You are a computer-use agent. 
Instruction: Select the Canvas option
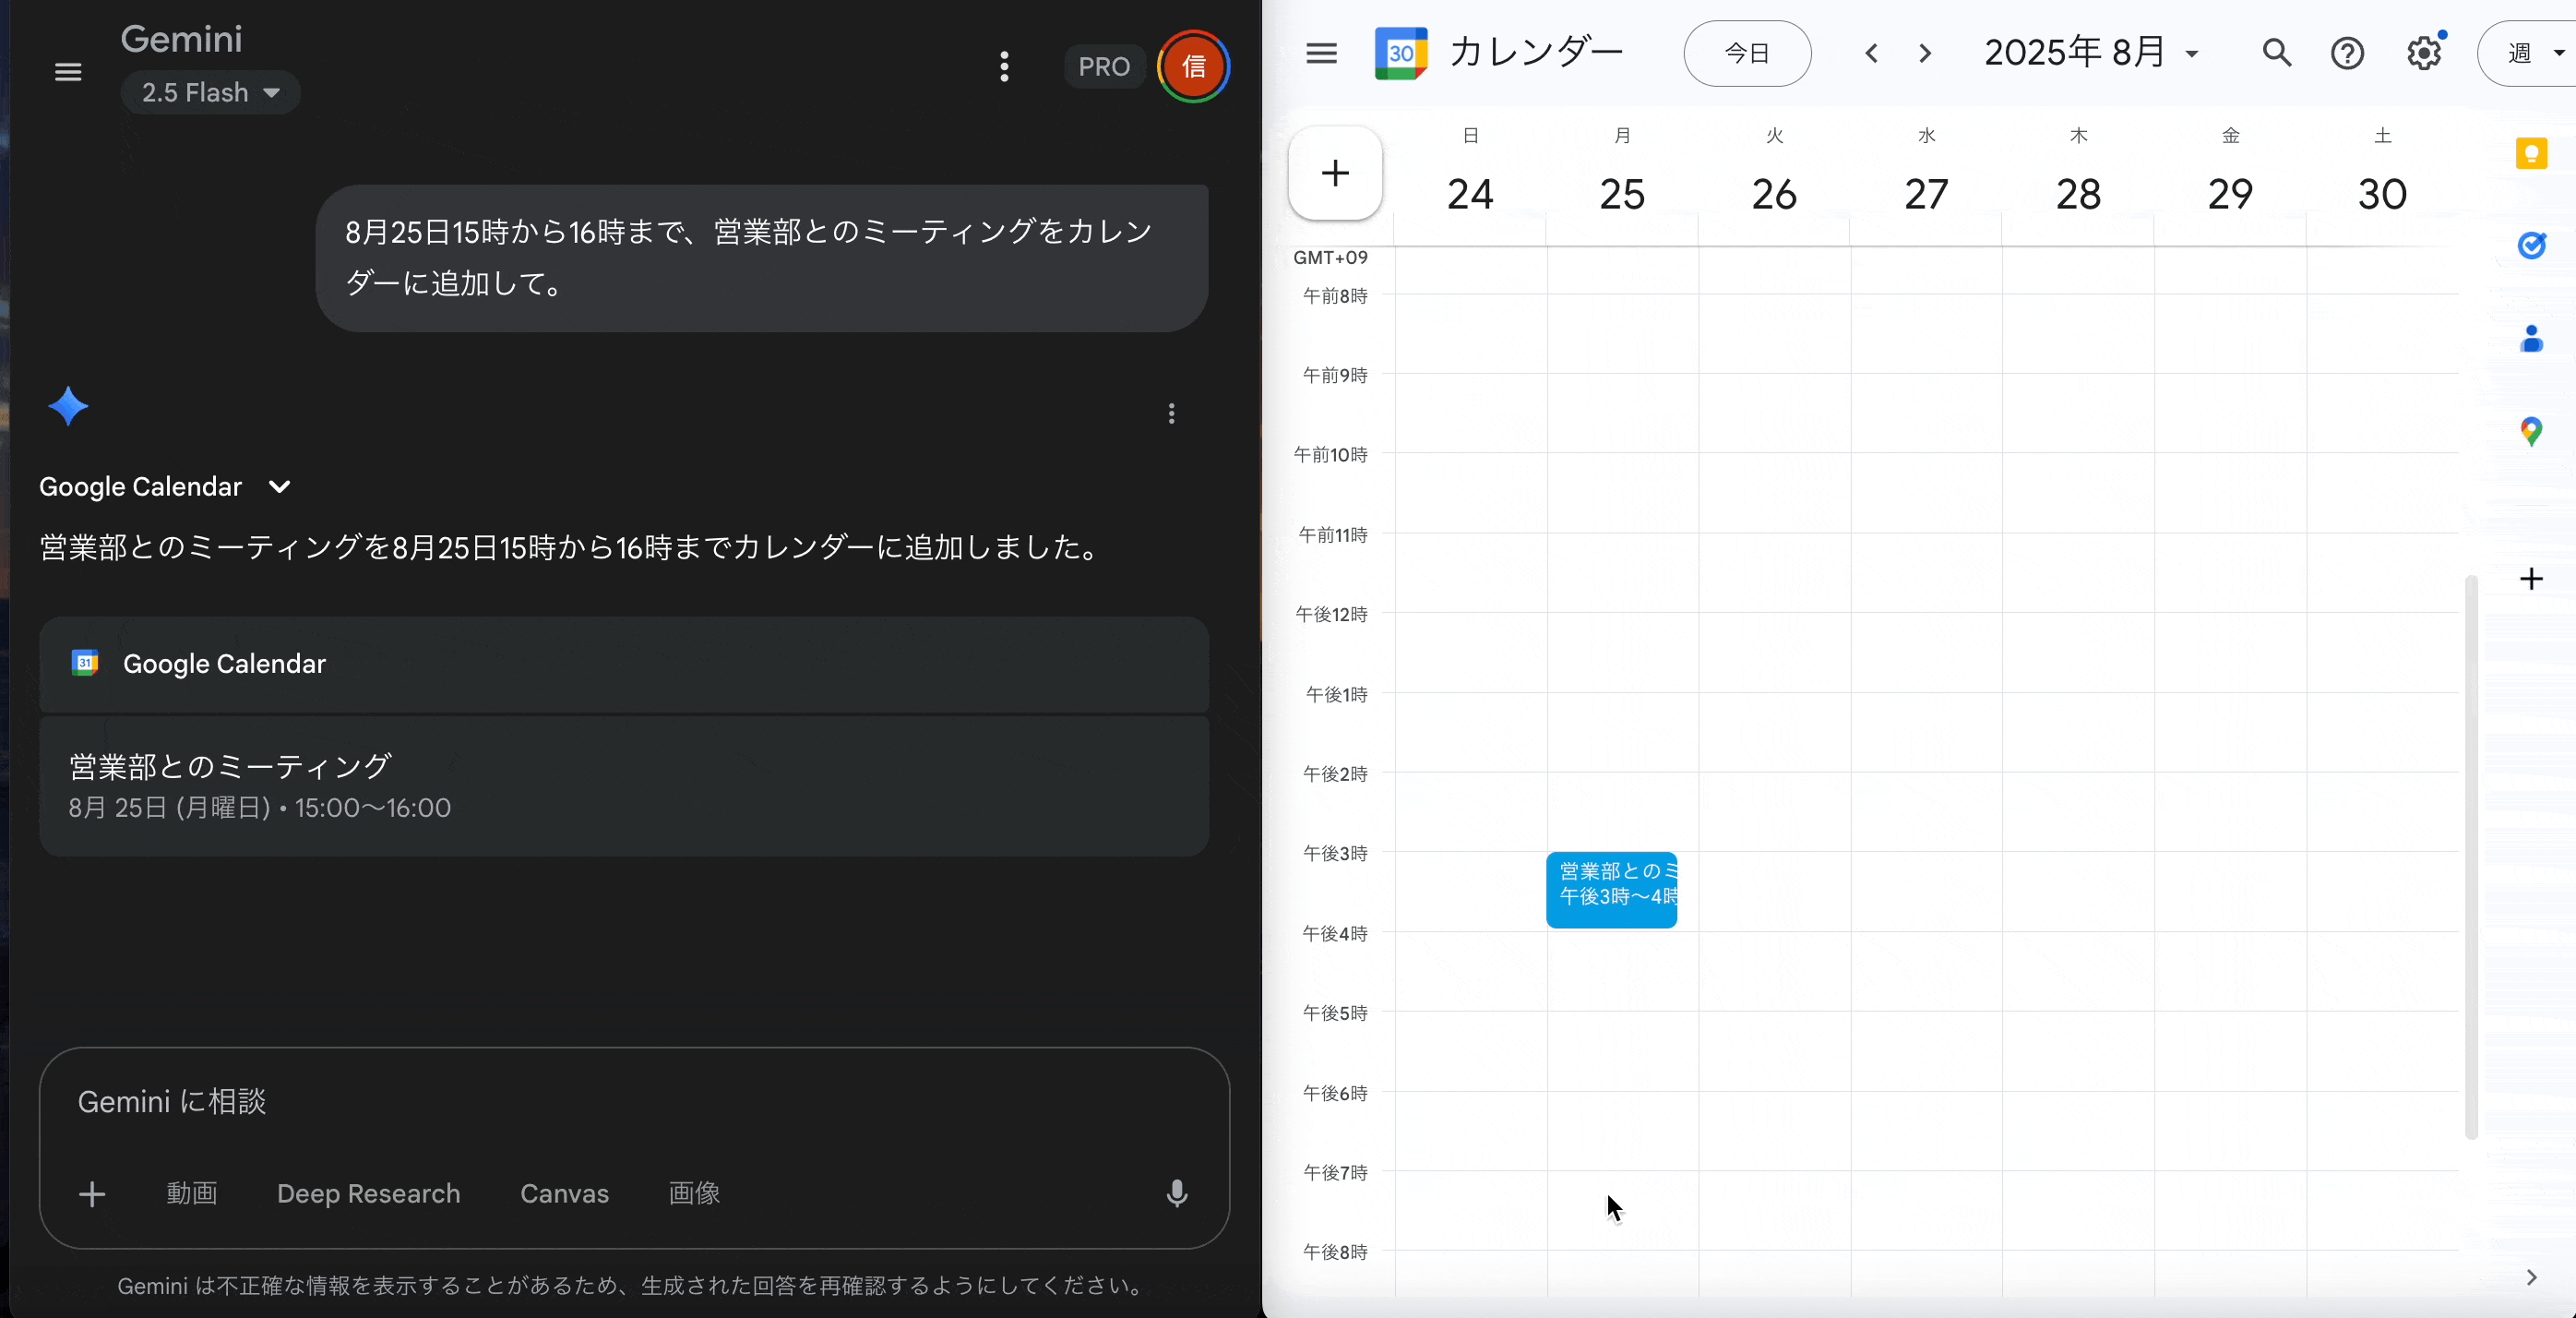click(x=564, y=1193)
